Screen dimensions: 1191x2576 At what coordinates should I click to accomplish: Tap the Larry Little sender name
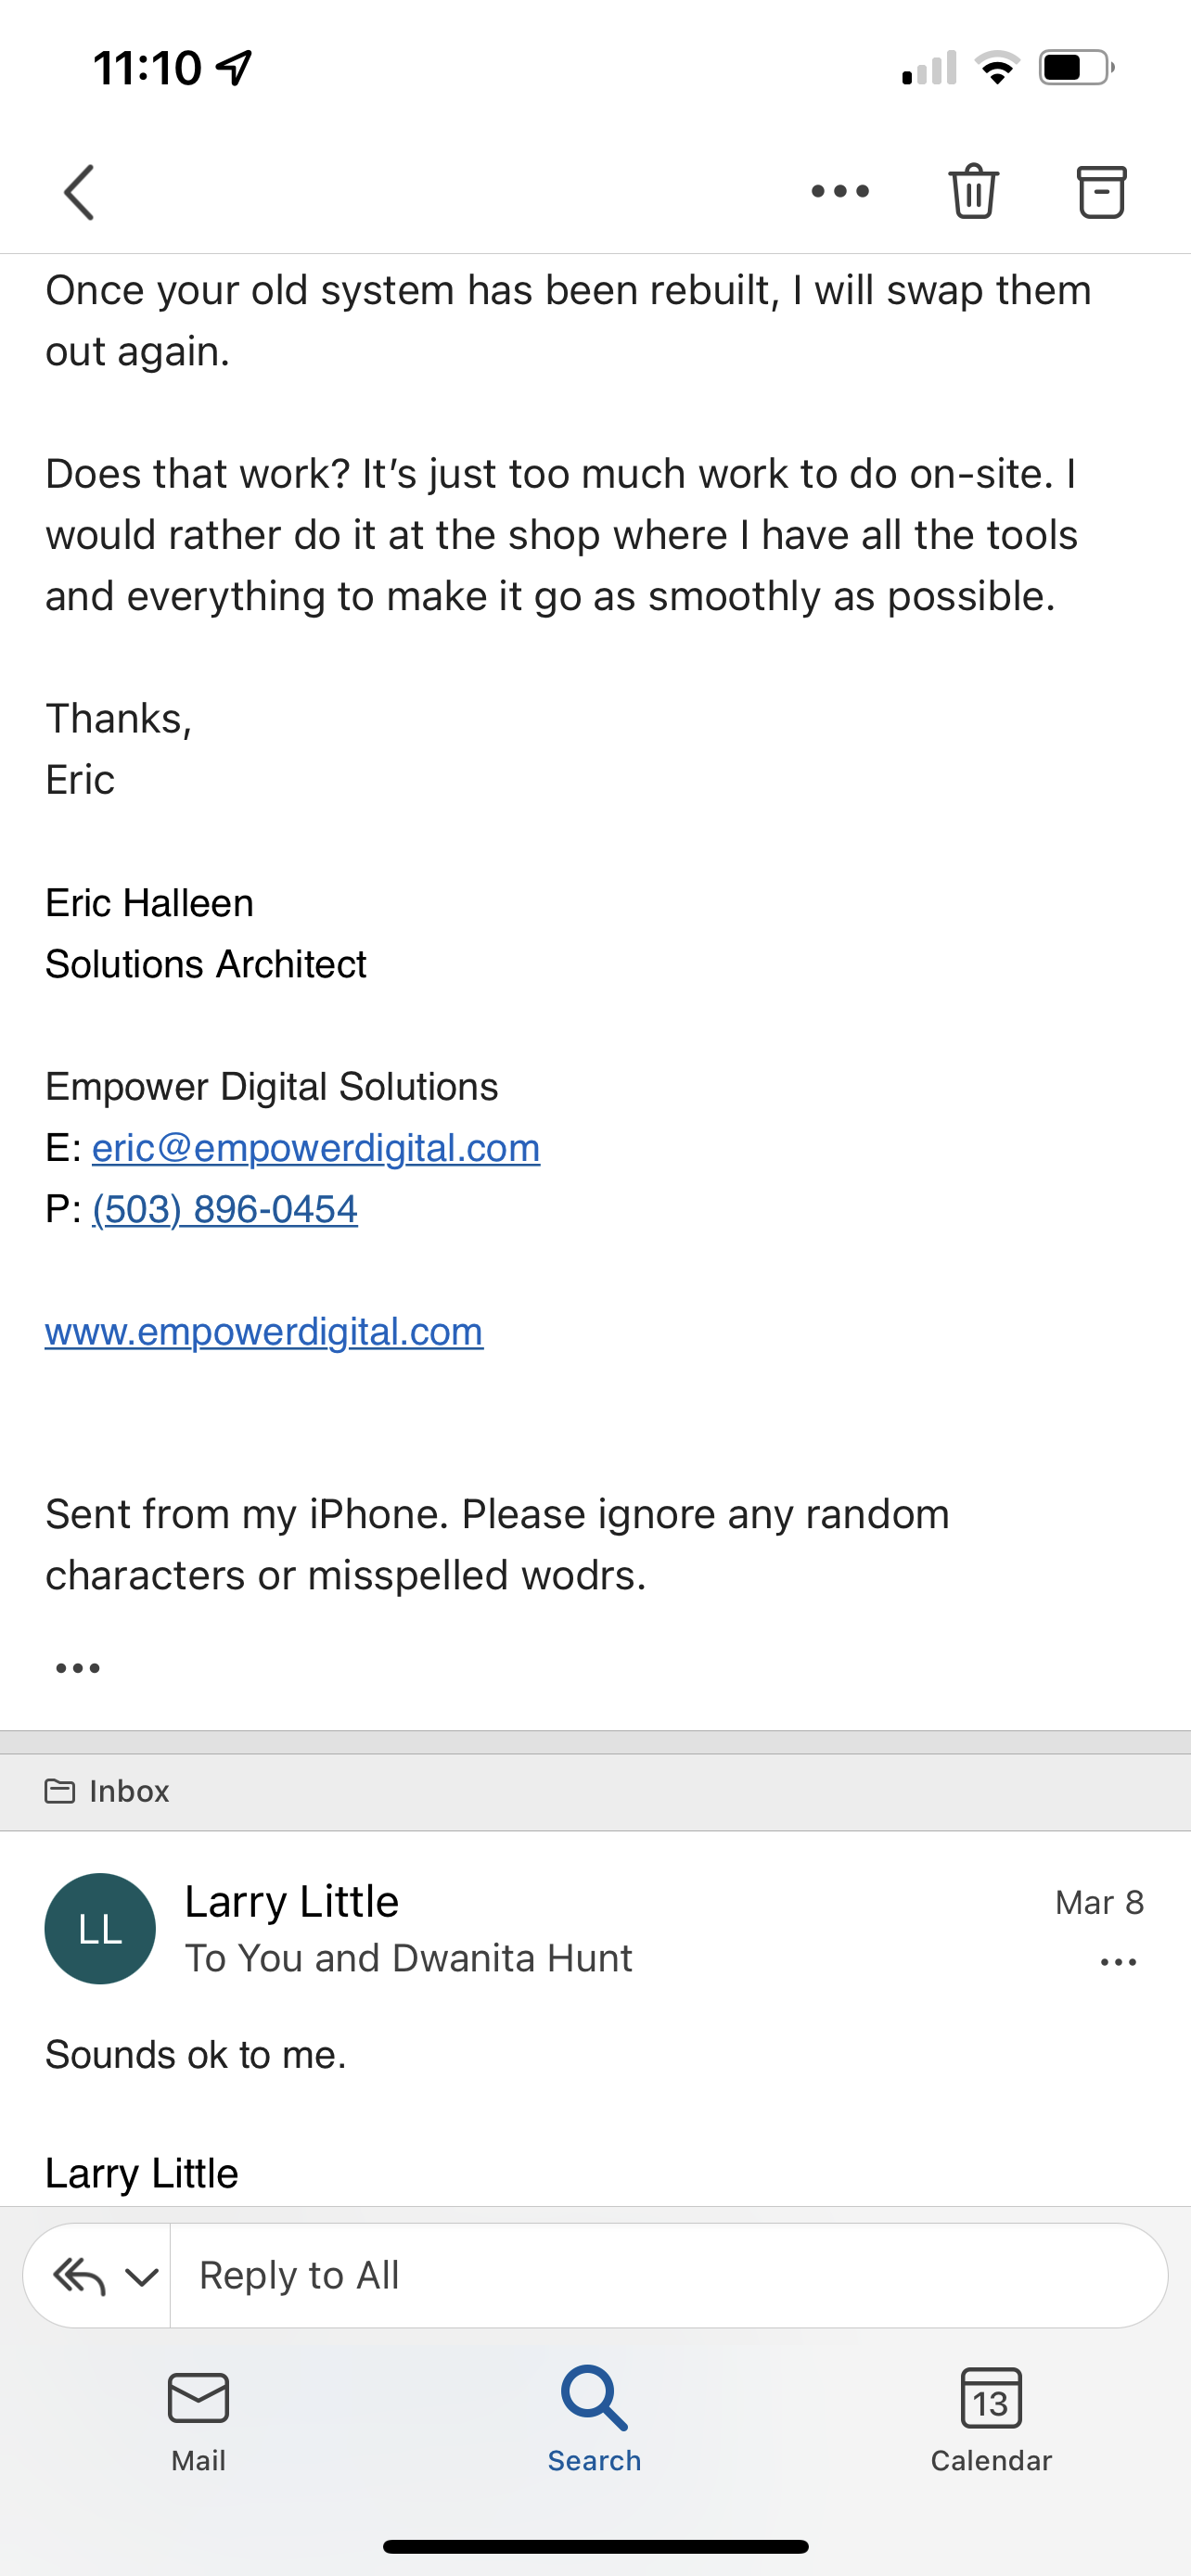(292, 1901)
